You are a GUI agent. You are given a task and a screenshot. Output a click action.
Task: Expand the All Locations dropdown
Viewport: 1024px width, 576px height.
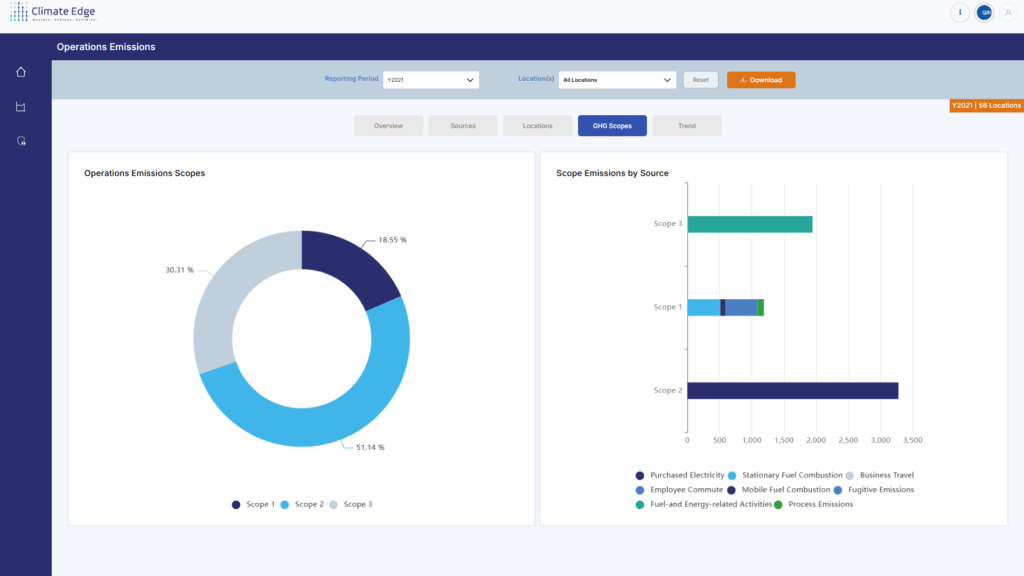click(x=617, y=80)
